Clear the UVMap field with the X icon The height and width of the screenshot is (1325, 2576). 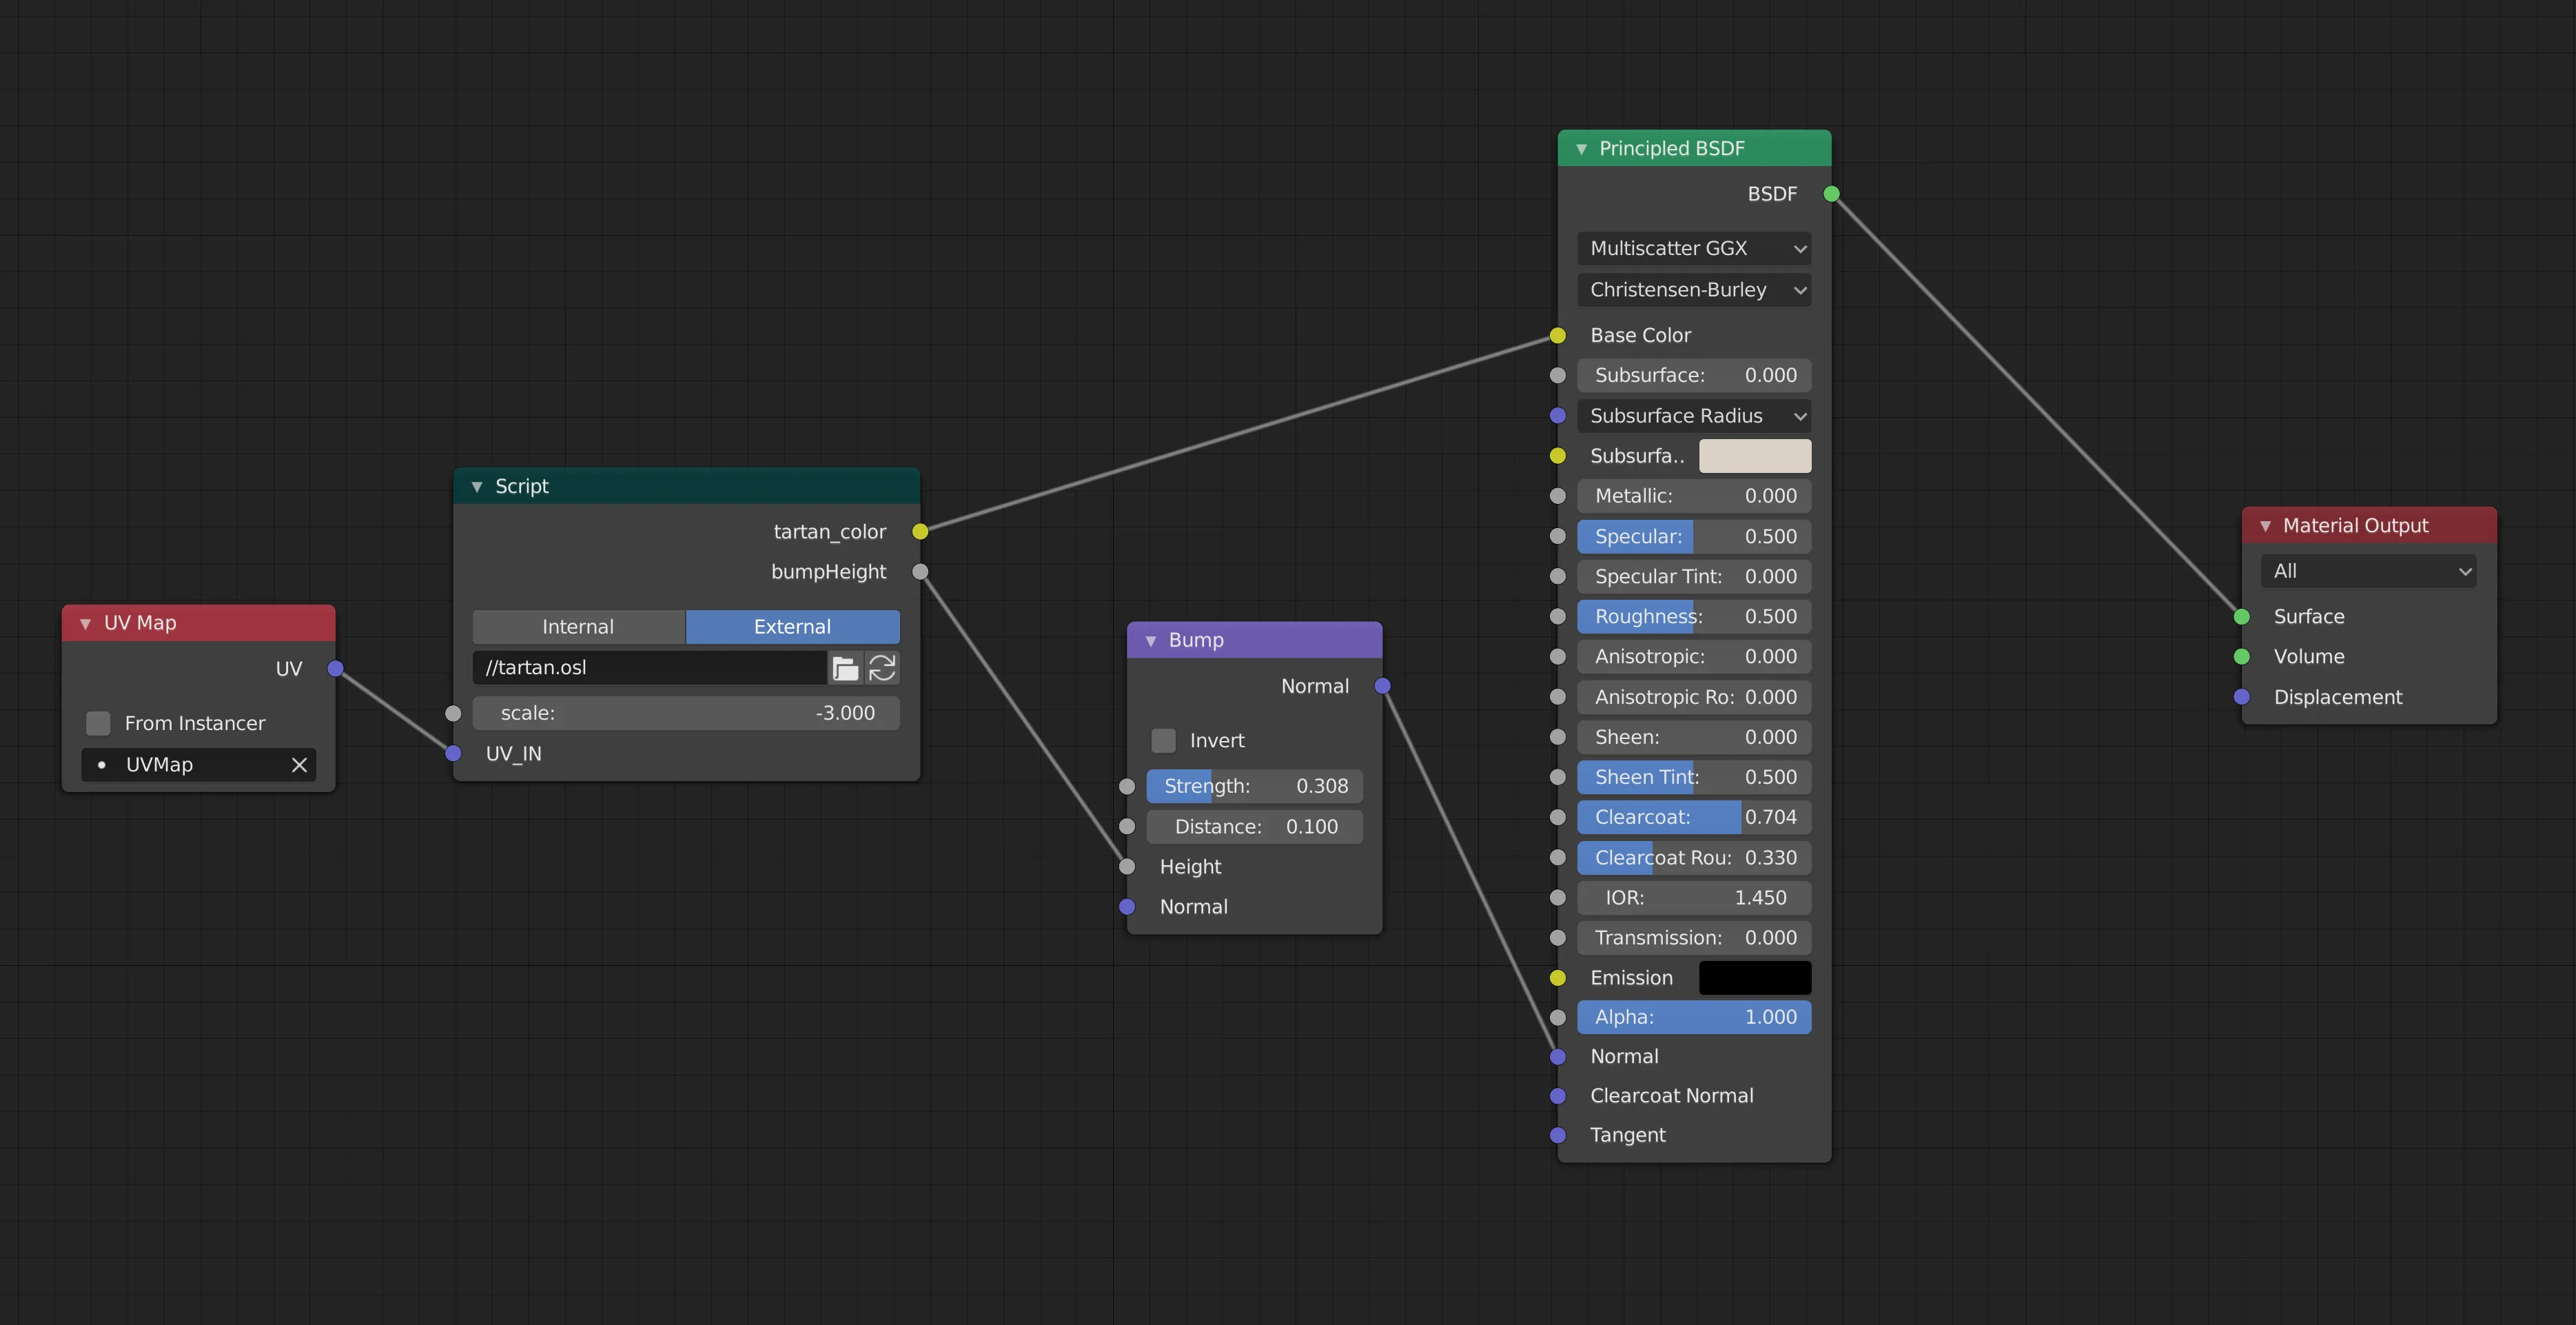[299, 765]
